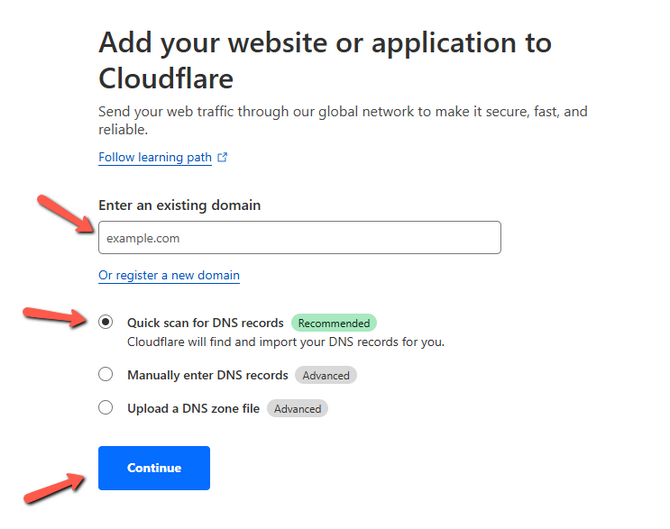This screenshot has height=529, width=670.
Task: Click the green Recommended badge
Action: point(334,323)
